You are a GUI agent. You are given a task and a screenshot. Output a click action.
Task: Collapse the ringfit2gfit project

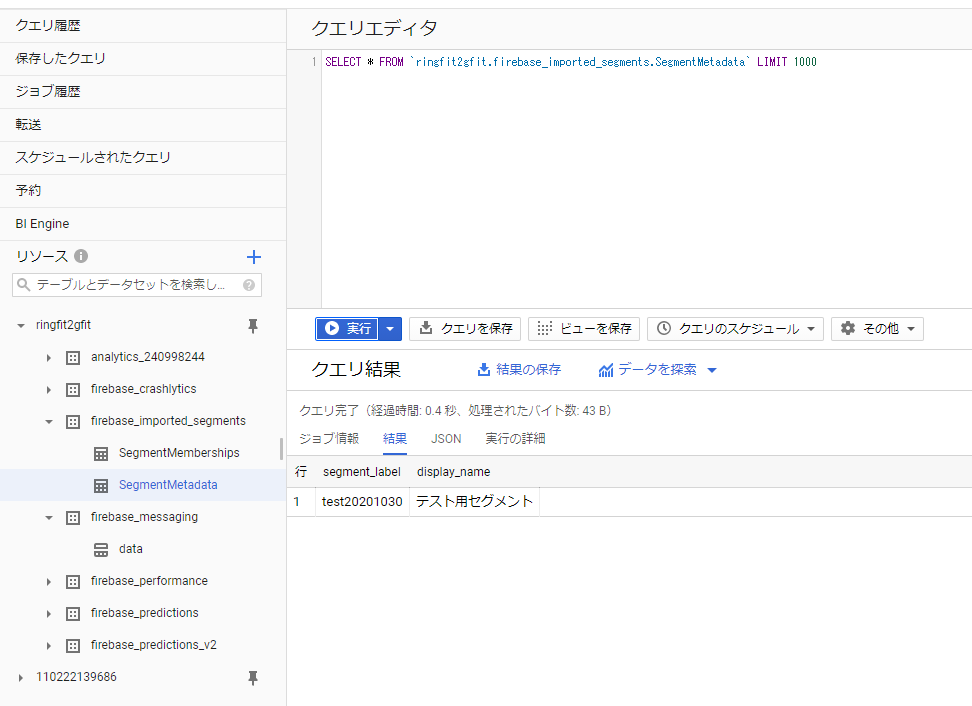[x=21, y=325]
